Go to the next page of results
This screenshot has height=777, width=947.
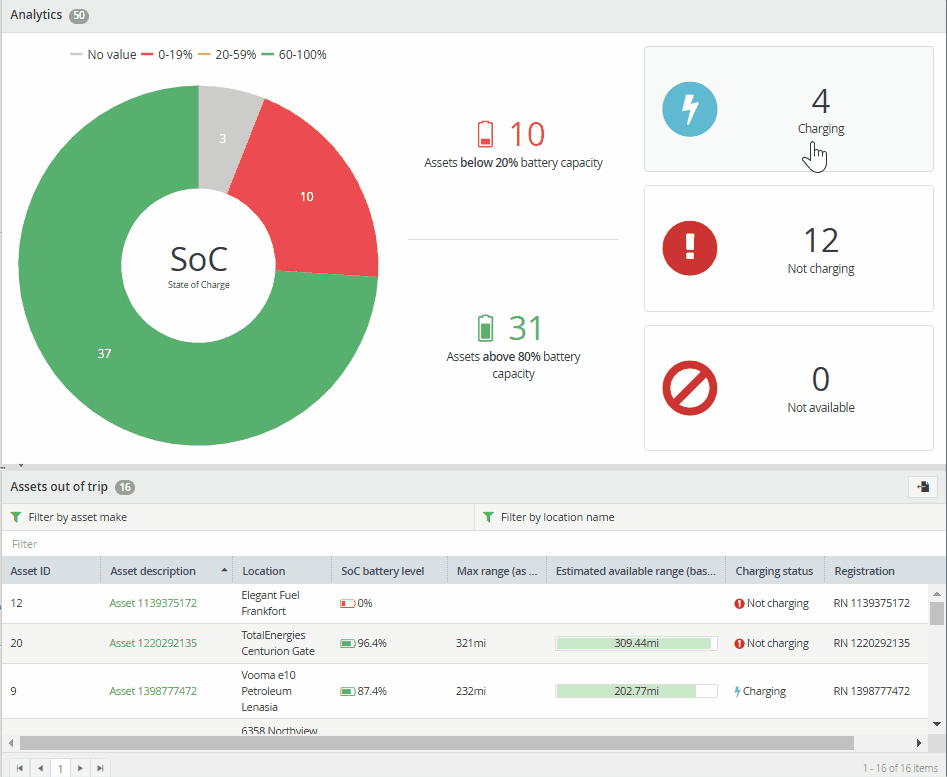coord(80,768)
